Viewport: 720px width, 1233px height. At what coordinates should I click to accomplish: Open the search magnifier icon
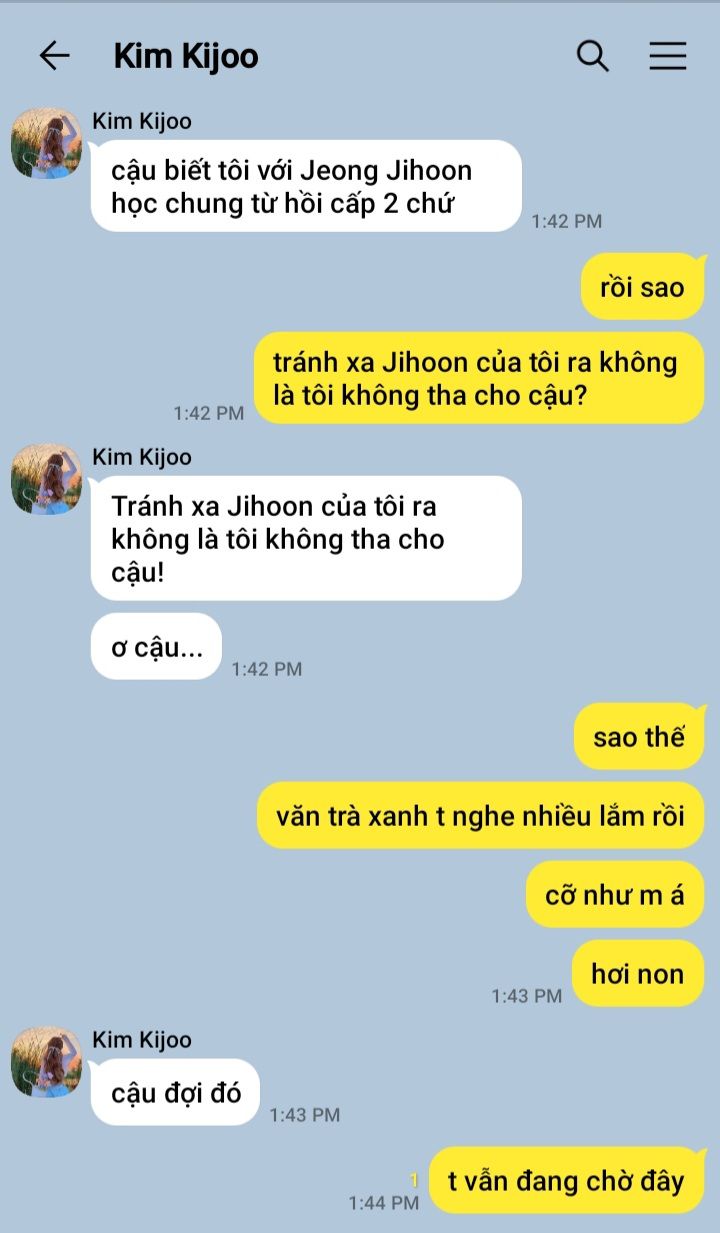coord(593,56)
